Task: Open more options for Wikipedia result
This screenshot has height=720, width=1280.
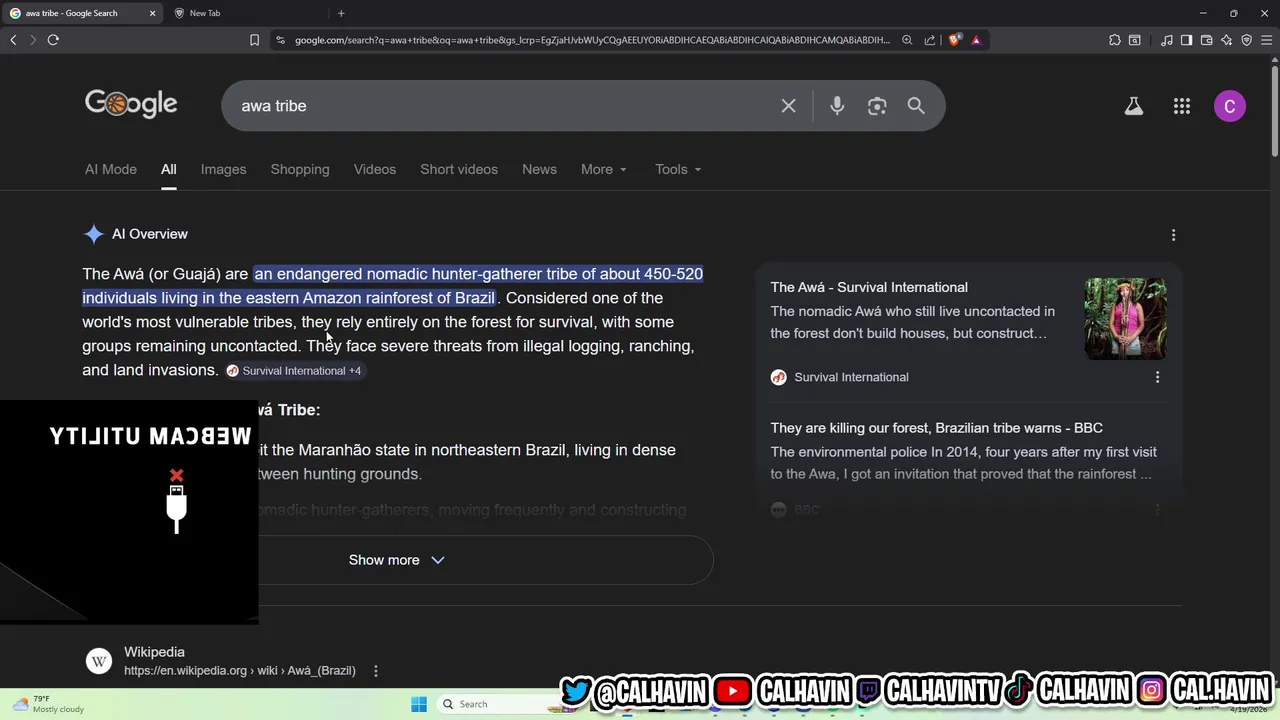Action: pyautogui.click(x=376, y=671)
